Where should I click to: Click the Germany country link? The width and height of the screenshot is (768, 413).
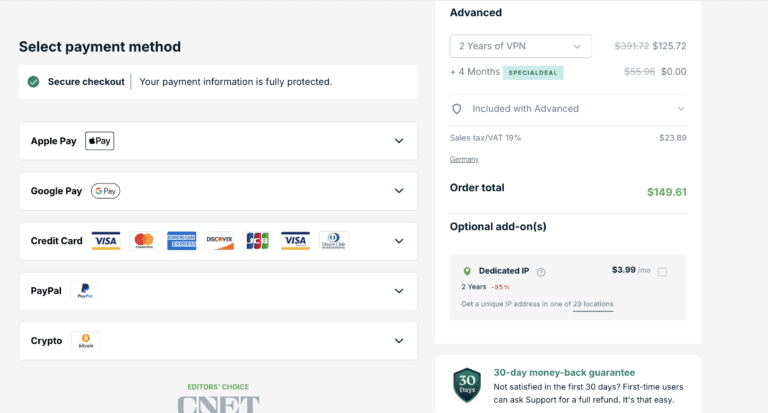pos(464,159)
